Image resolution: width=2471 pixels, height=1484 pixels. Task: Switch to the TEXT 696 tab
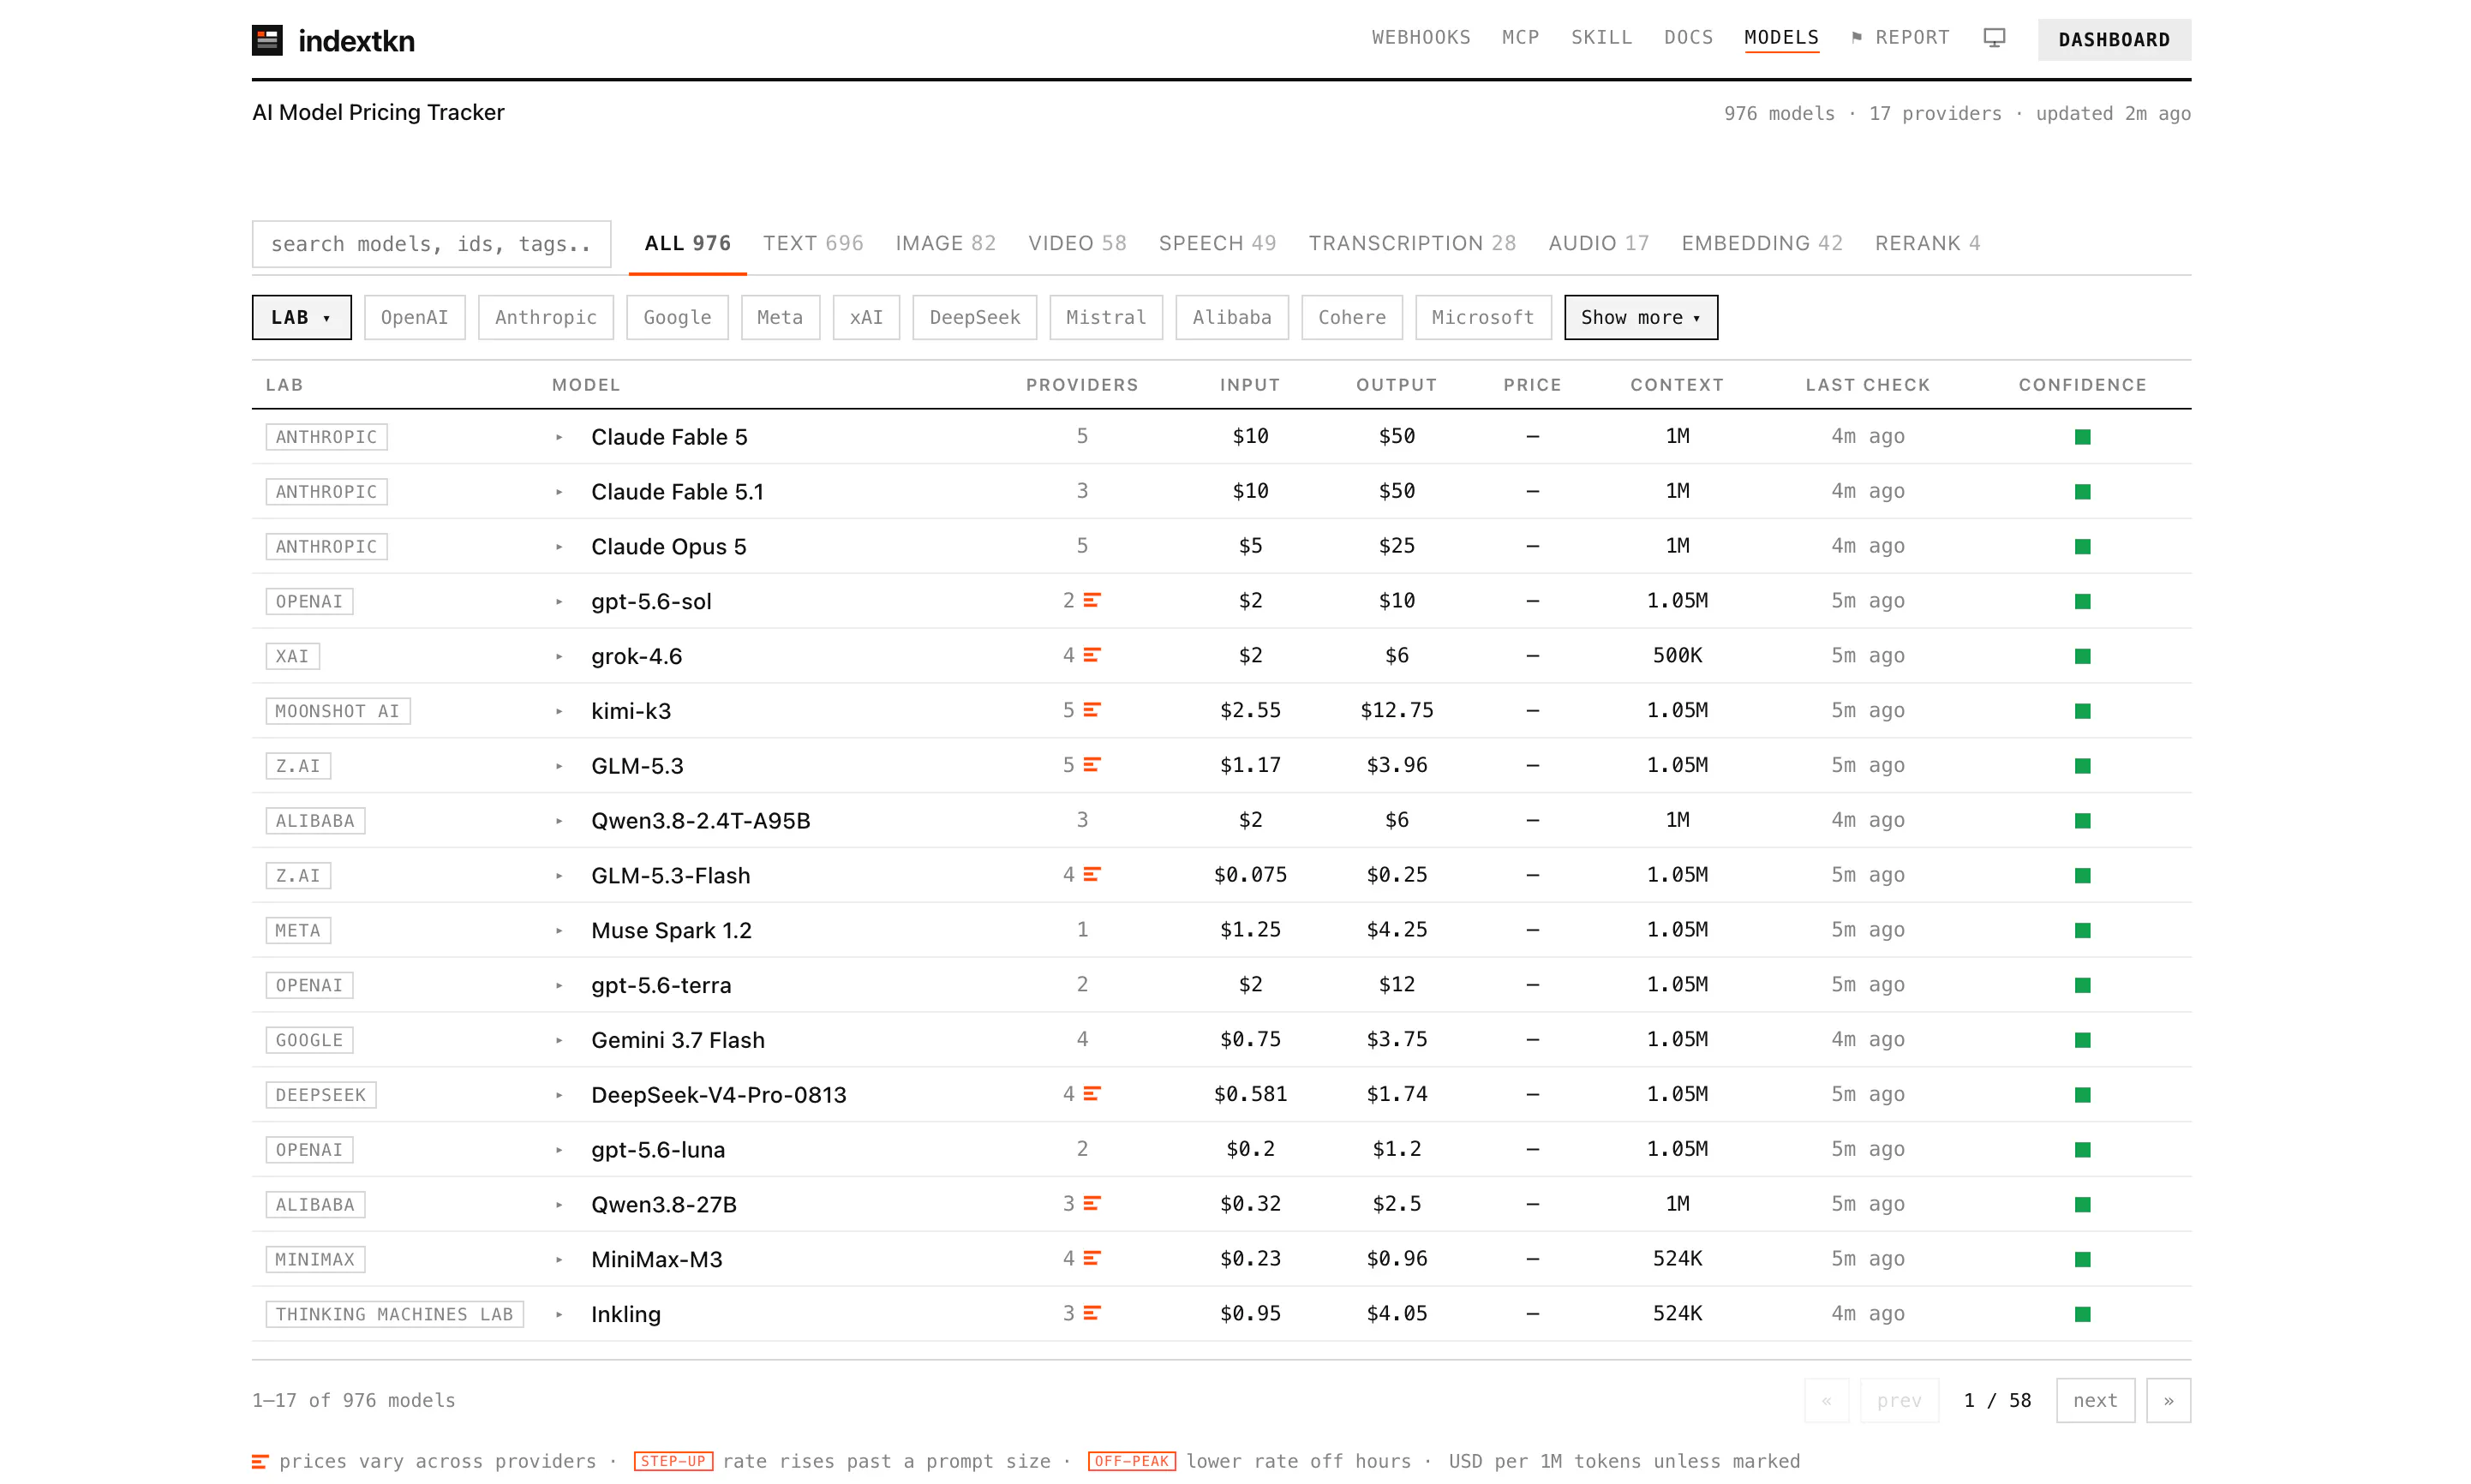(x=812, y=243)
